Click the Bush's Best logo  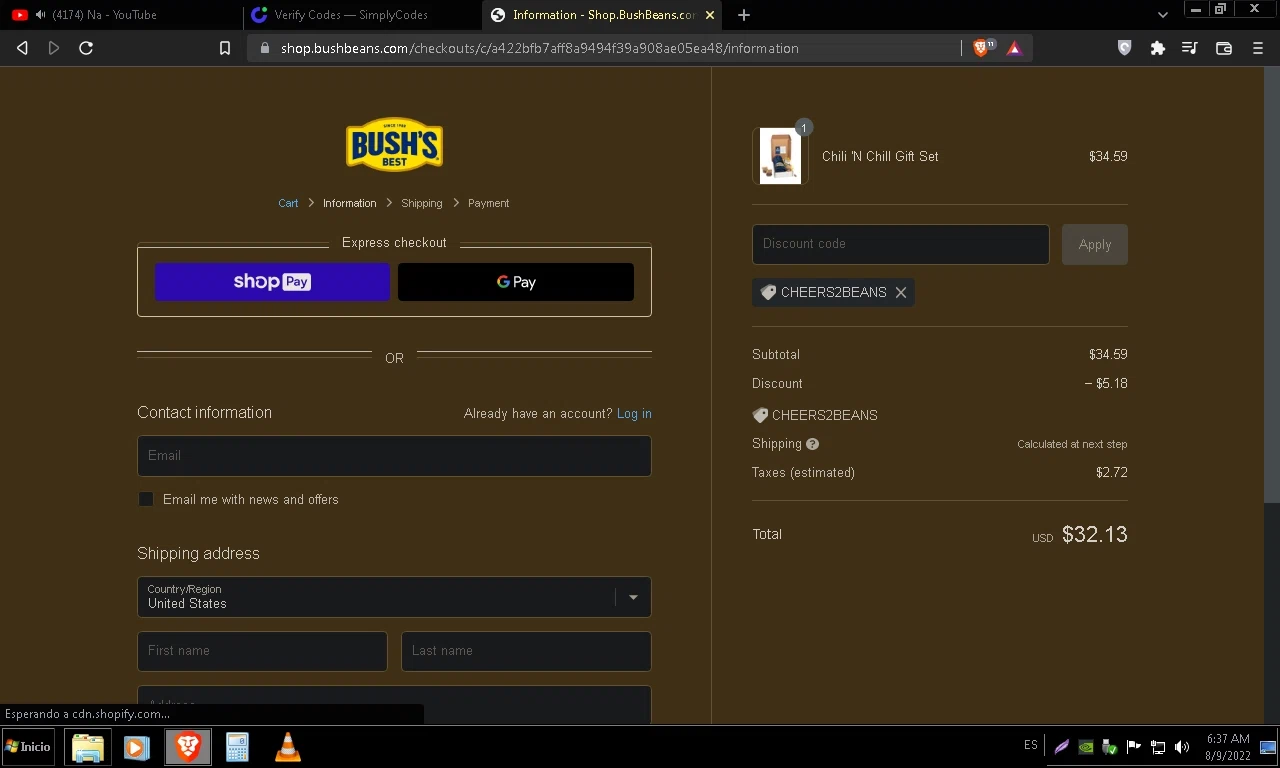click(394, 145)
